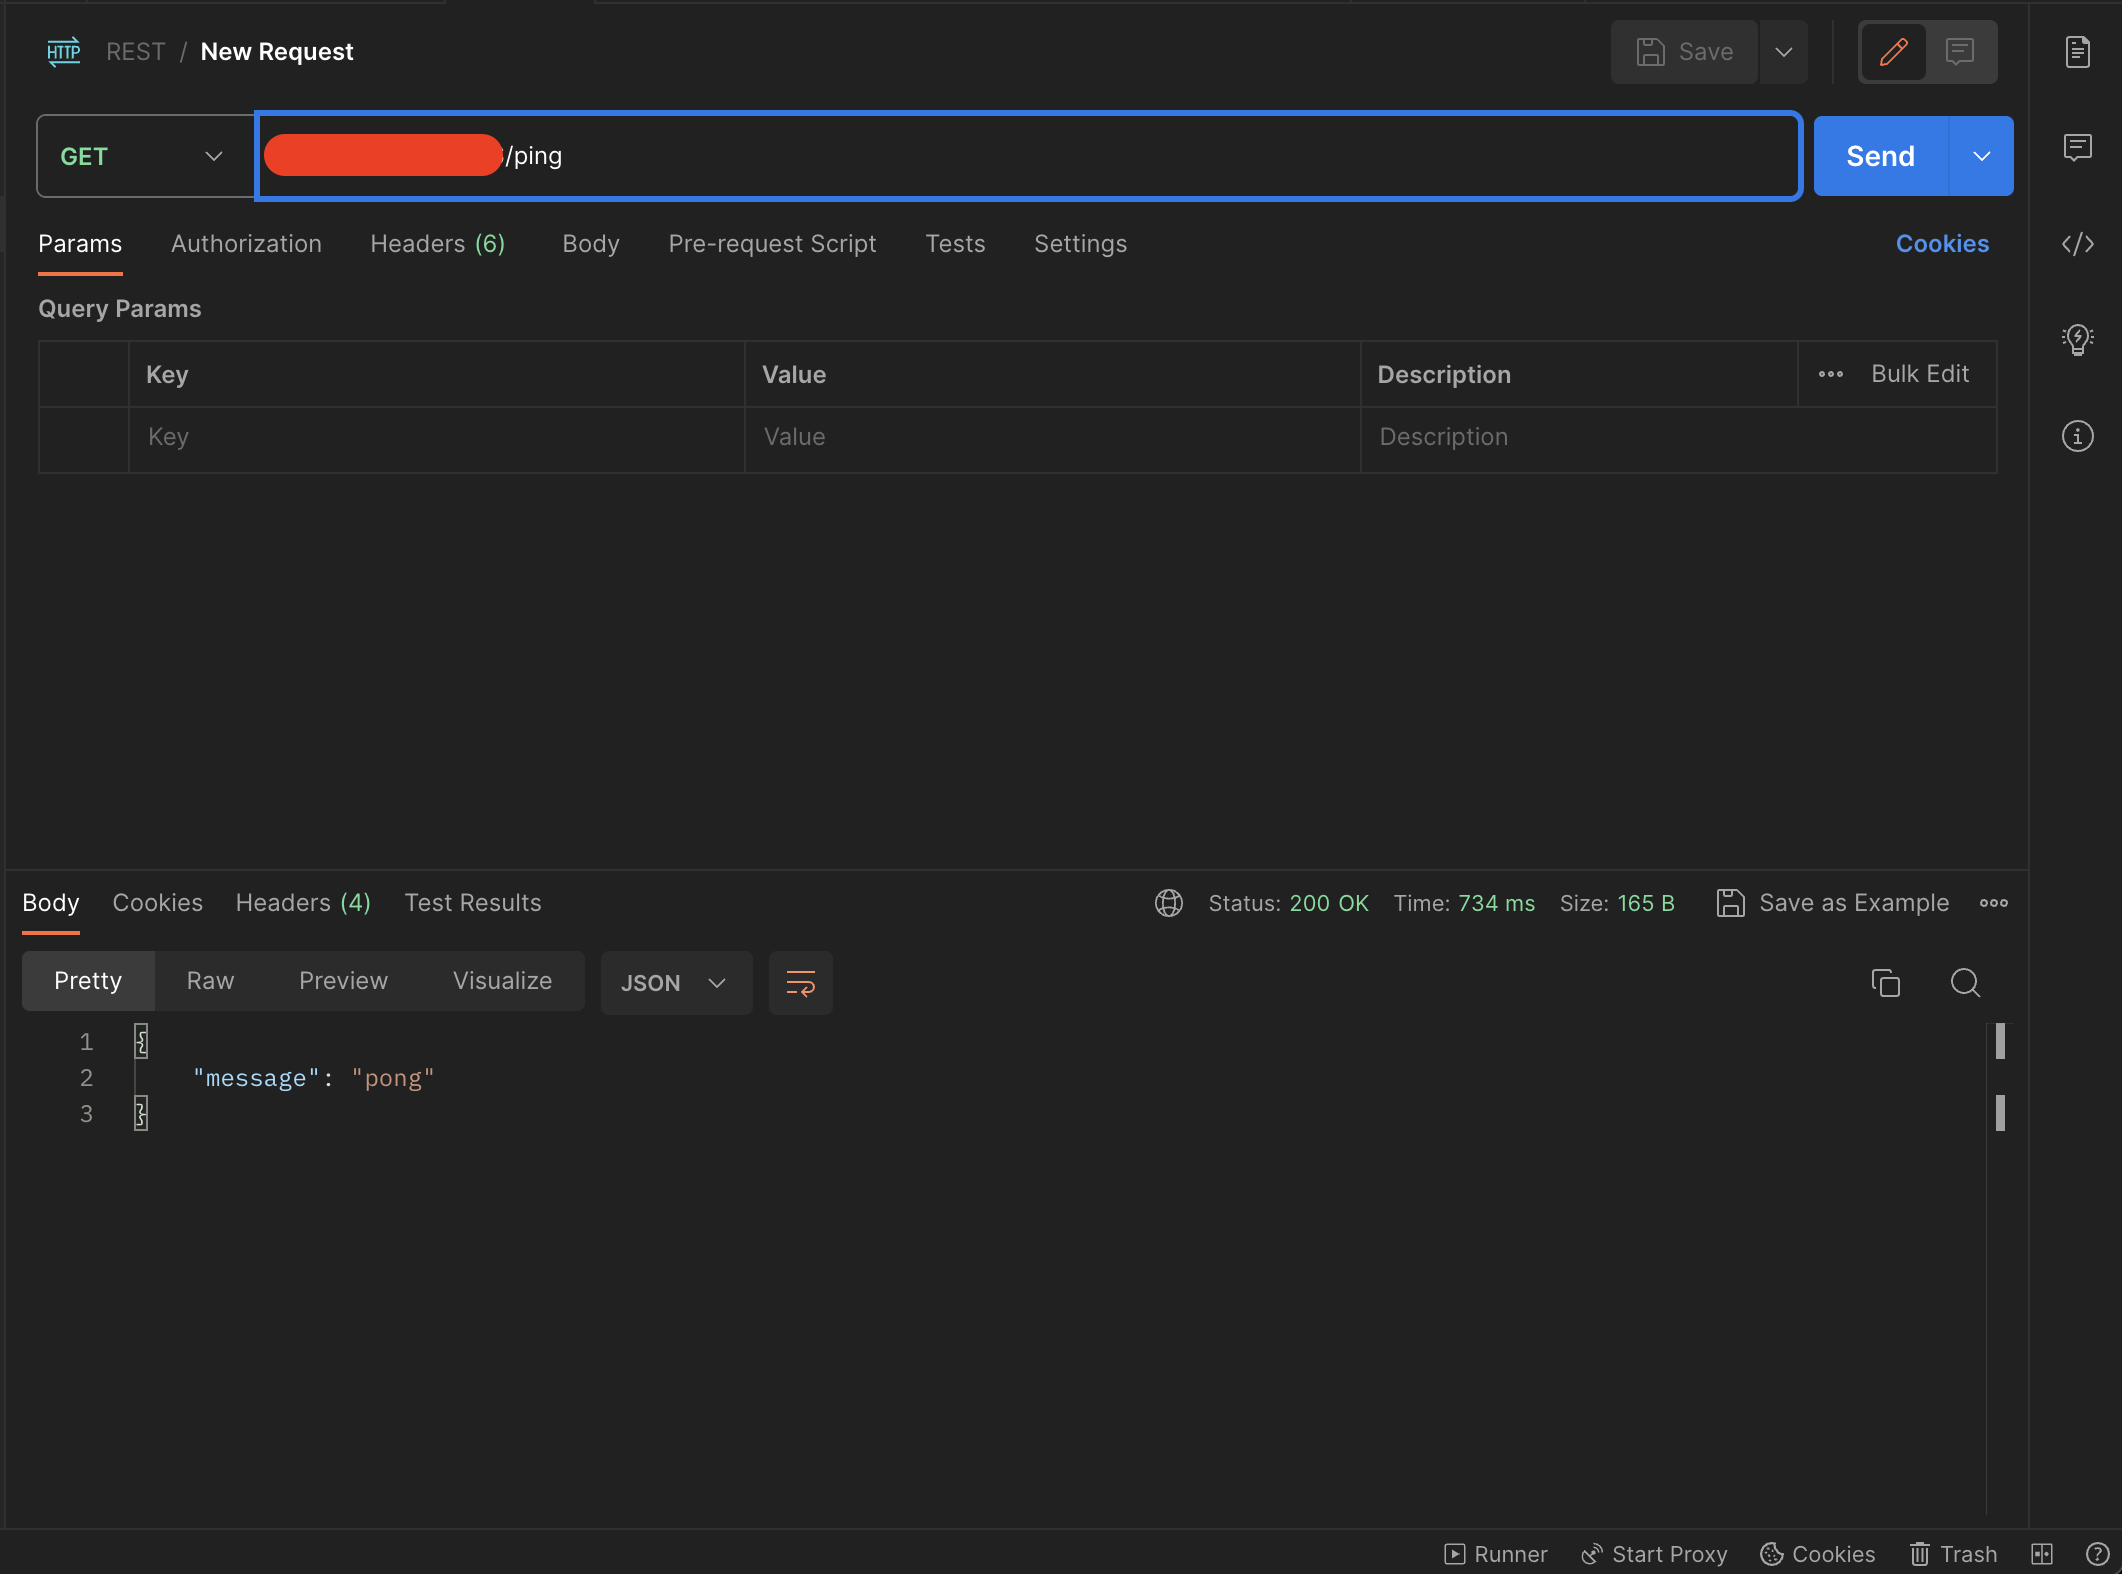Click the URL input field
This screenshot has height=1574, width=2122.
coord(1026,154)
